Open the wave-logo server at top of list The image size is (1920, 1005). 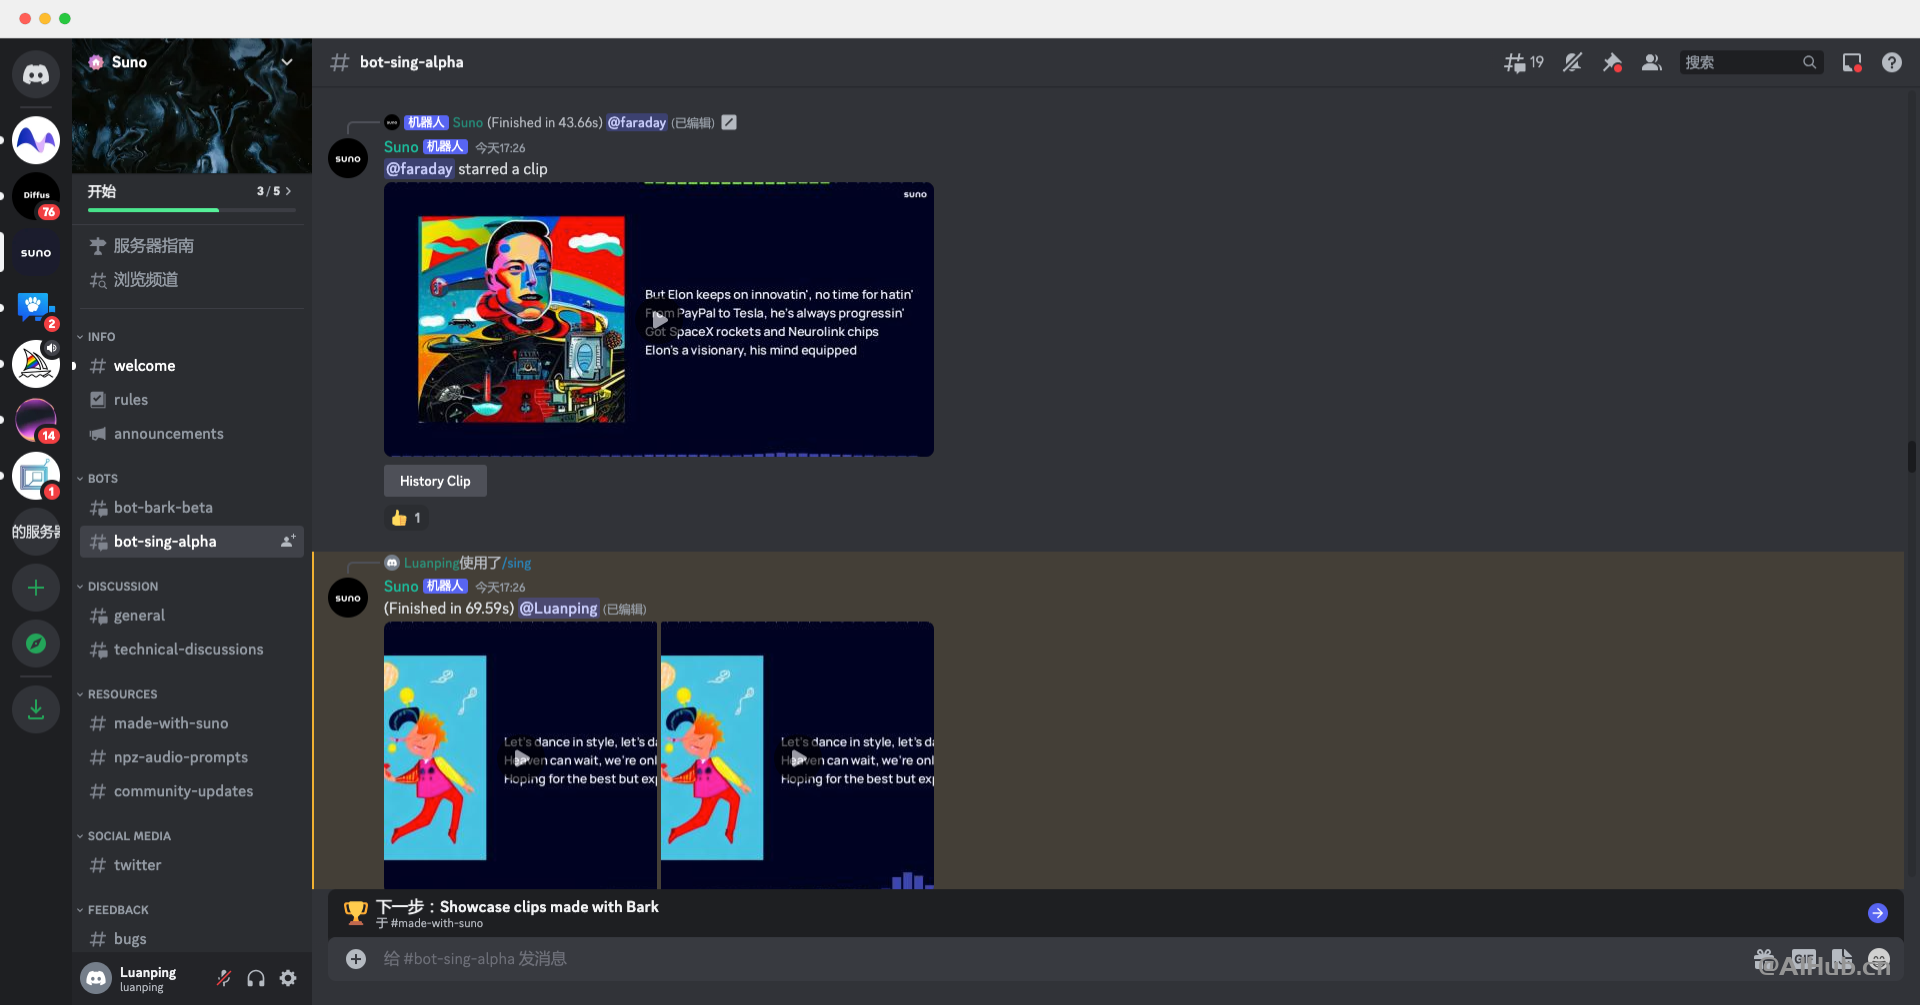36,140
